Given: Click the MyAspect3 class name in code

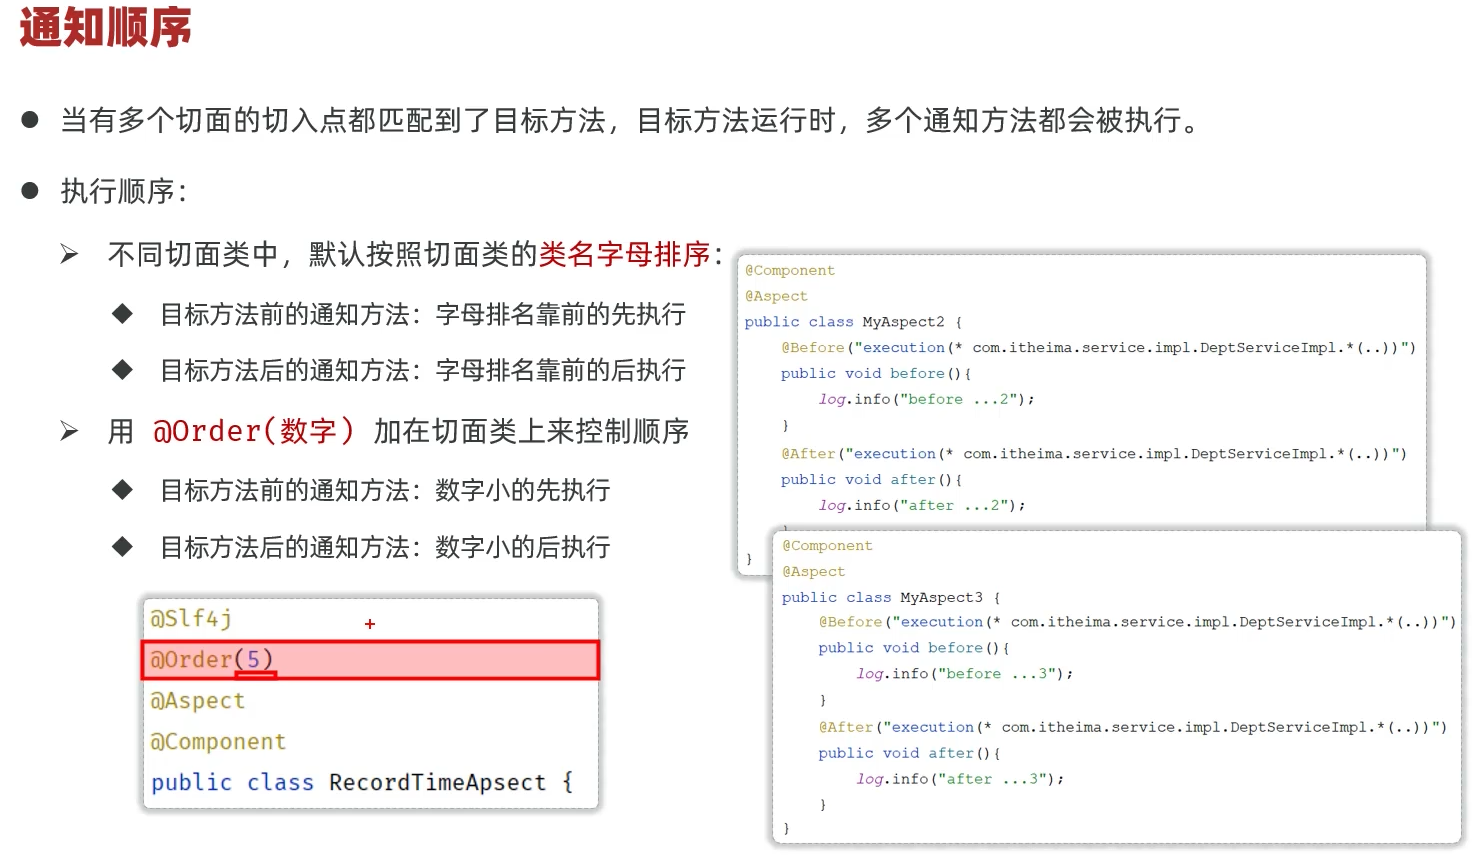Looking at the screenshot, I should (x=941, y=597).
